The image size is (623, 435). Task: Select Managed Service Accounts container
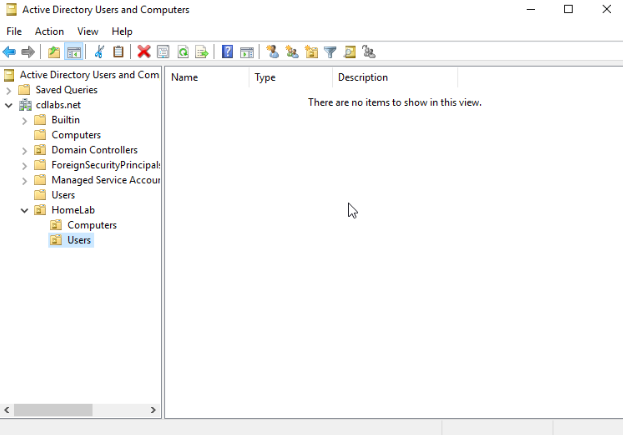click(106, 180)
